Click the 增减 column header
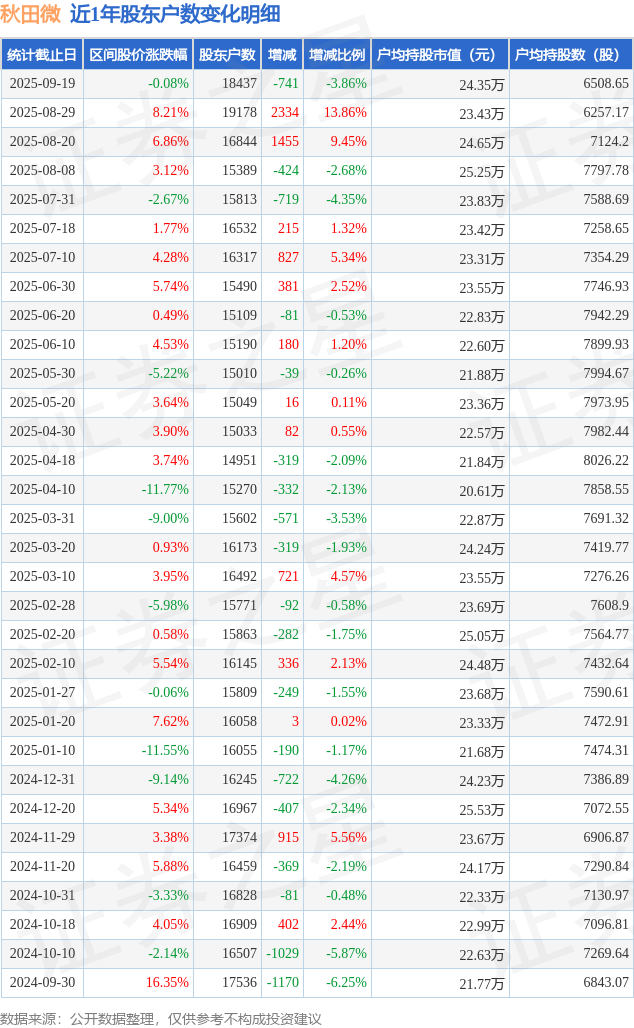Viewport: 634px width, 1028px height. pyautogui.click(x=283, y=55)
